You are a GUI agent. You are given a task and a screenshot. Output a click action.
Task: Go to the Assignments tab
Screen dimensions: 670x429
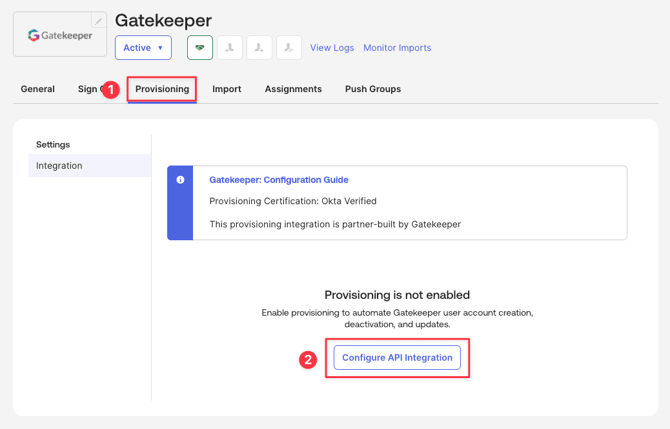point(293,89)
